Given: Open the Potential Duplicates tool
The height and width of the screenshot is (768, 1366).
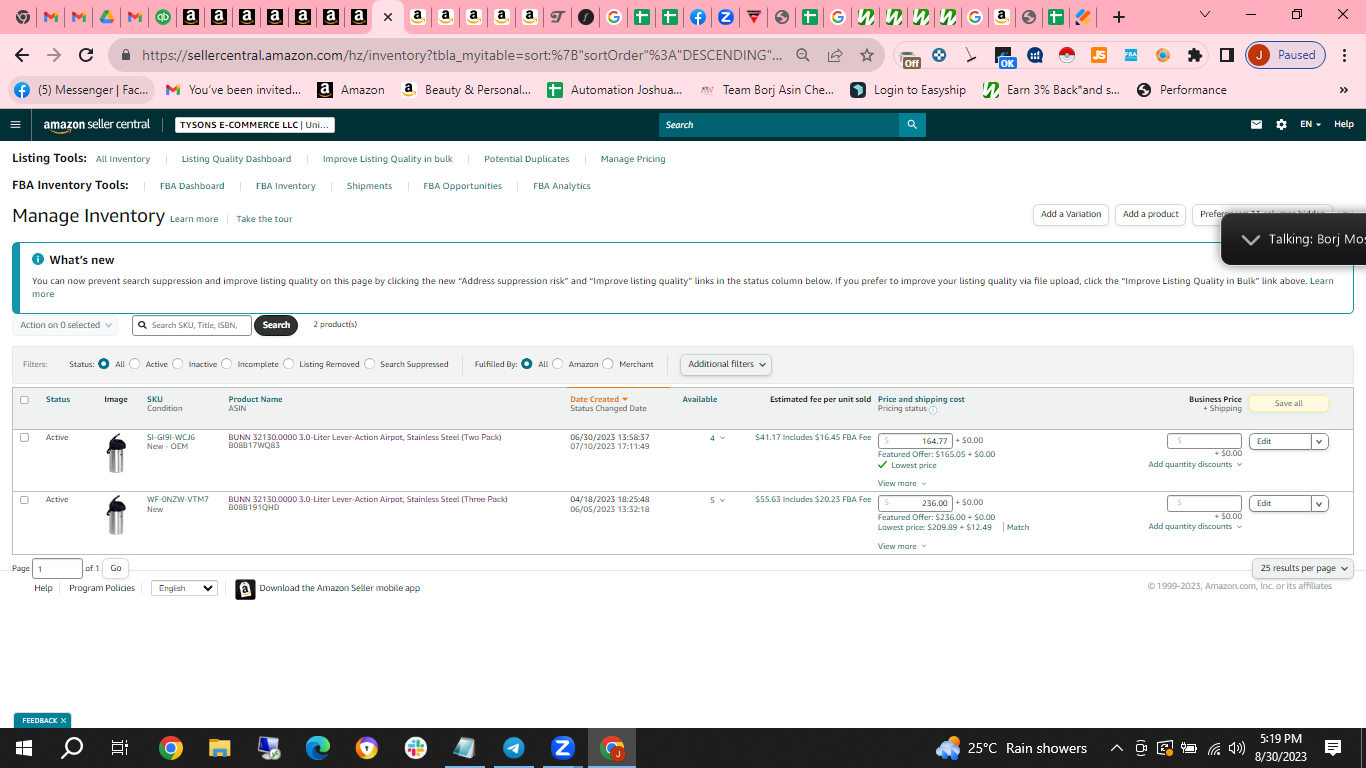Looking at the screenshot, I should pos(527,159).
